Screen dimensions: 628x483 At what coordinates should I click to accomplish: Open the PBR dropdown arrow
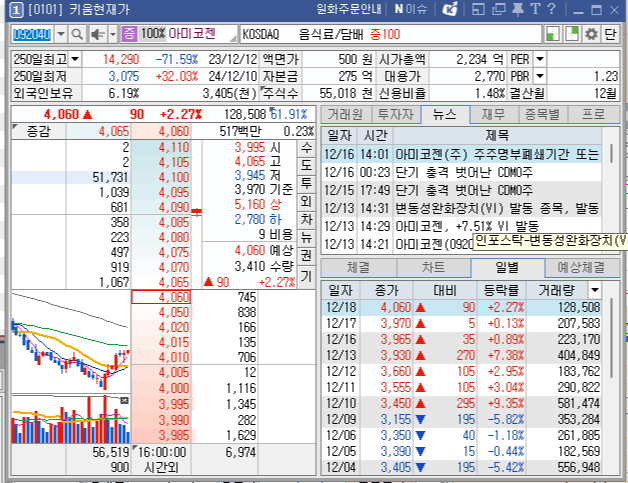point(540,76)
